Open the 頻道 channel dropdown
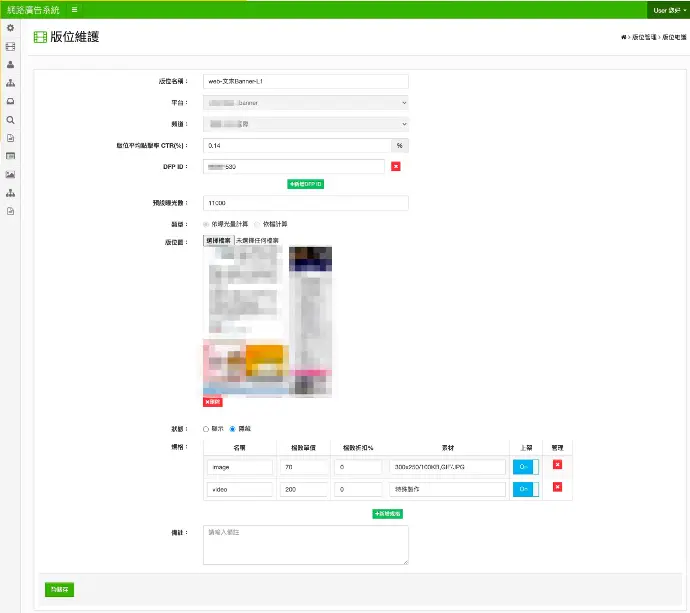Screen dimensions: 690x613 tap(305, 123)
